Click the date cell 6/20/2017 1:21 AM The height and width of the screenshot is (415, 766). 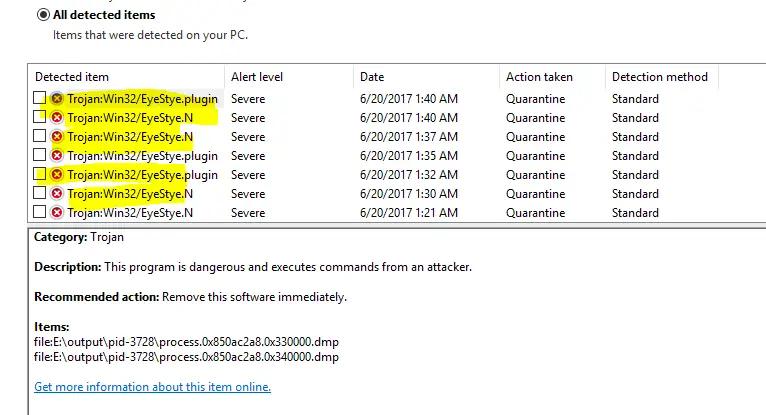(x=409, y=213)
